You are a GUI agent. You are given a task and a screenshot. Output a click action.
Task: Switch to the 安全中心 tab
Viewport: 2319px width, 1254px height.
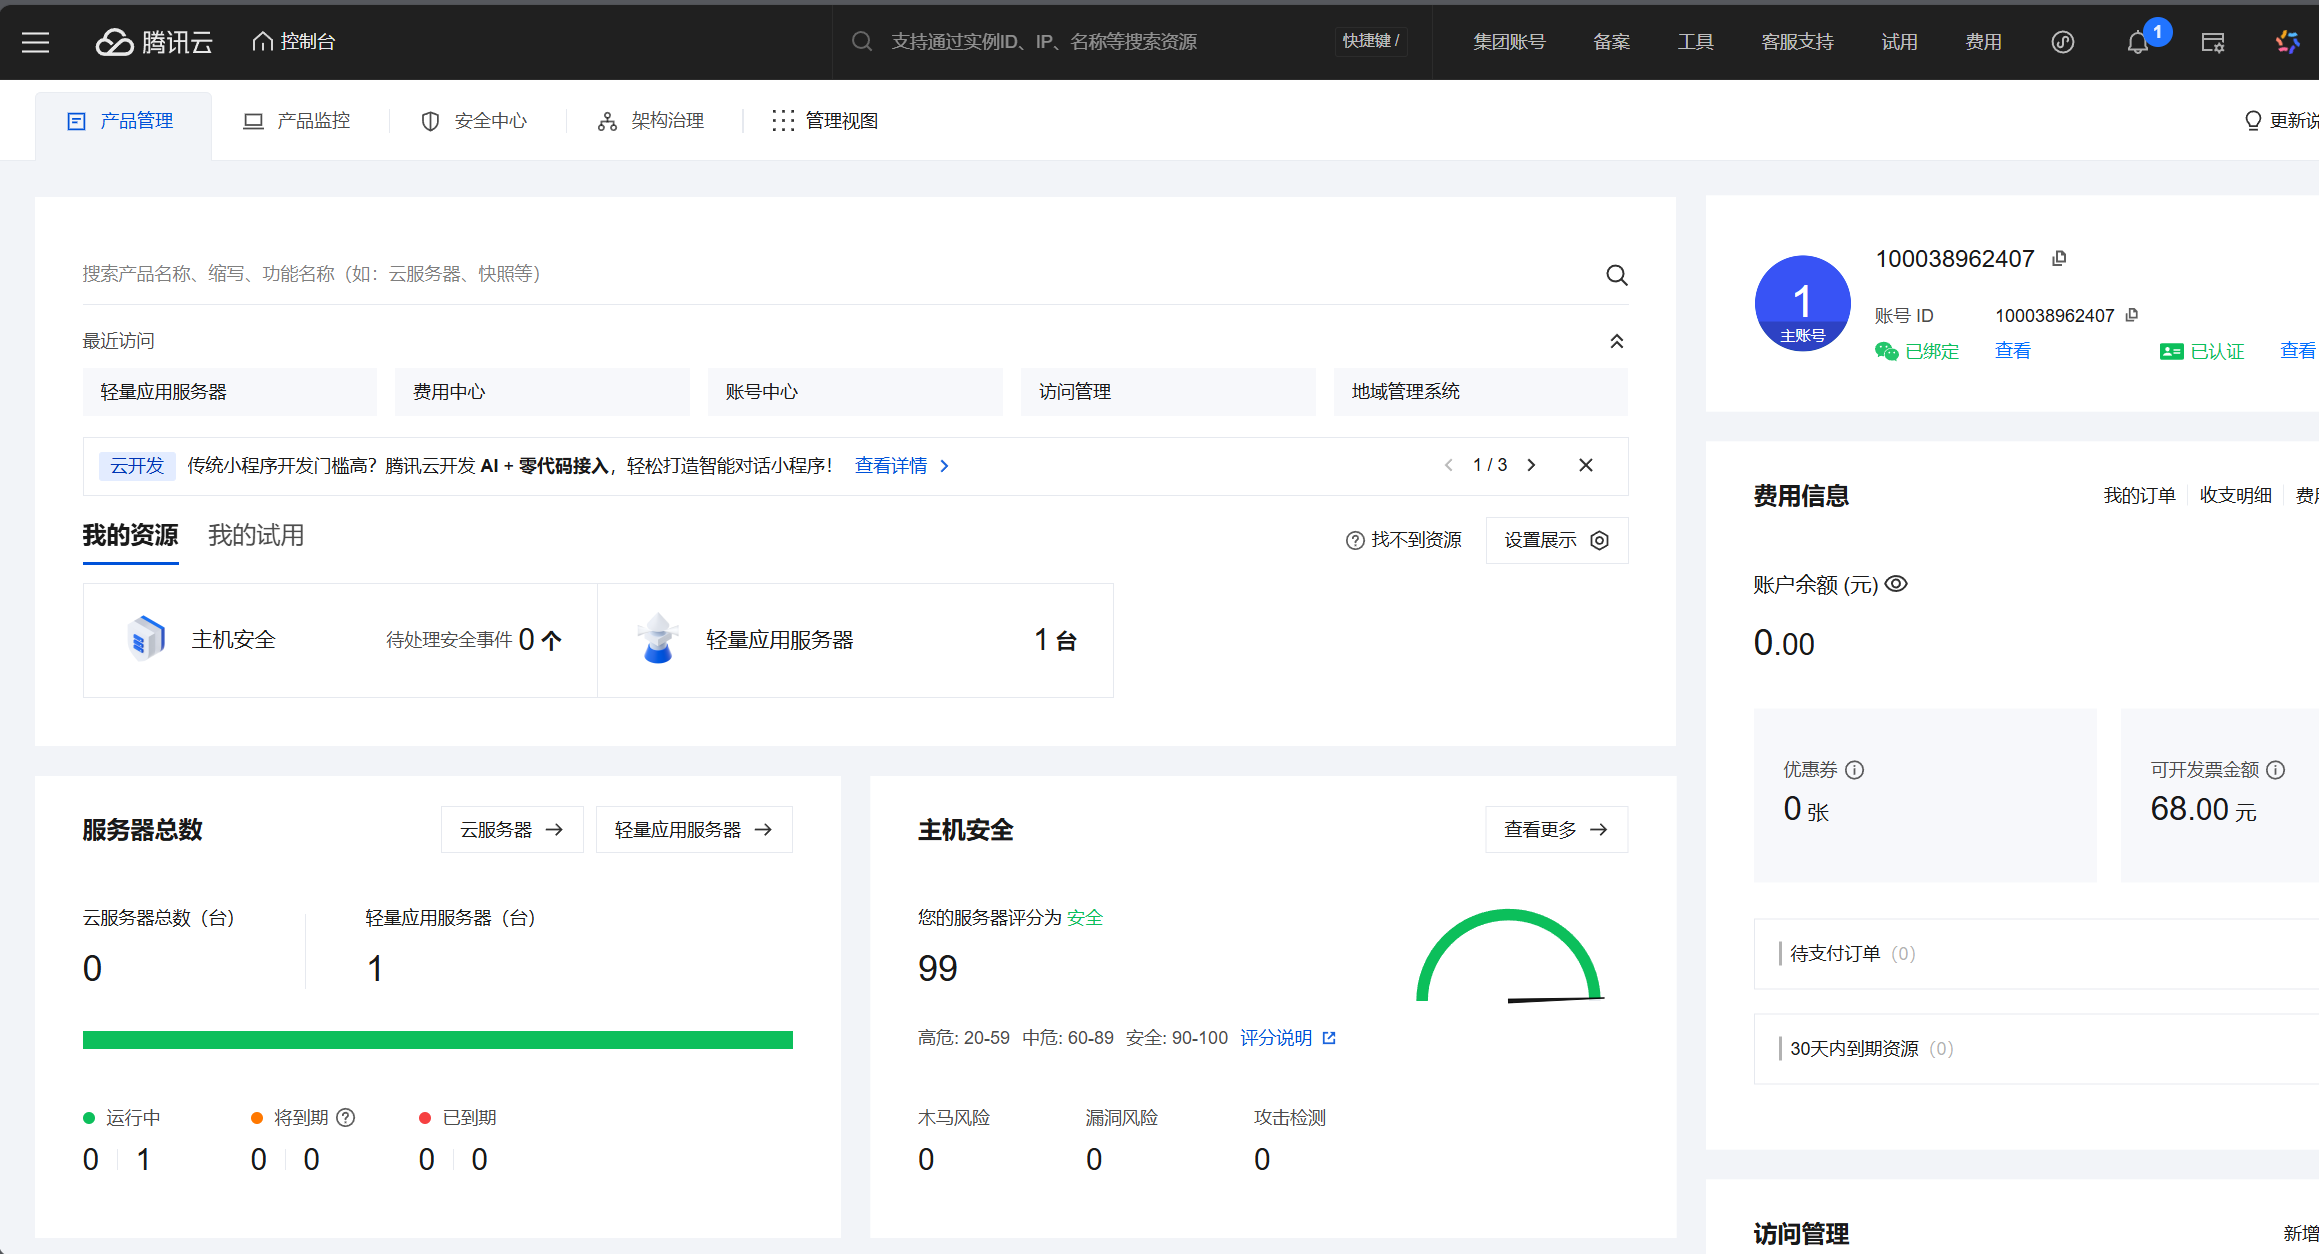click(474, 121)
